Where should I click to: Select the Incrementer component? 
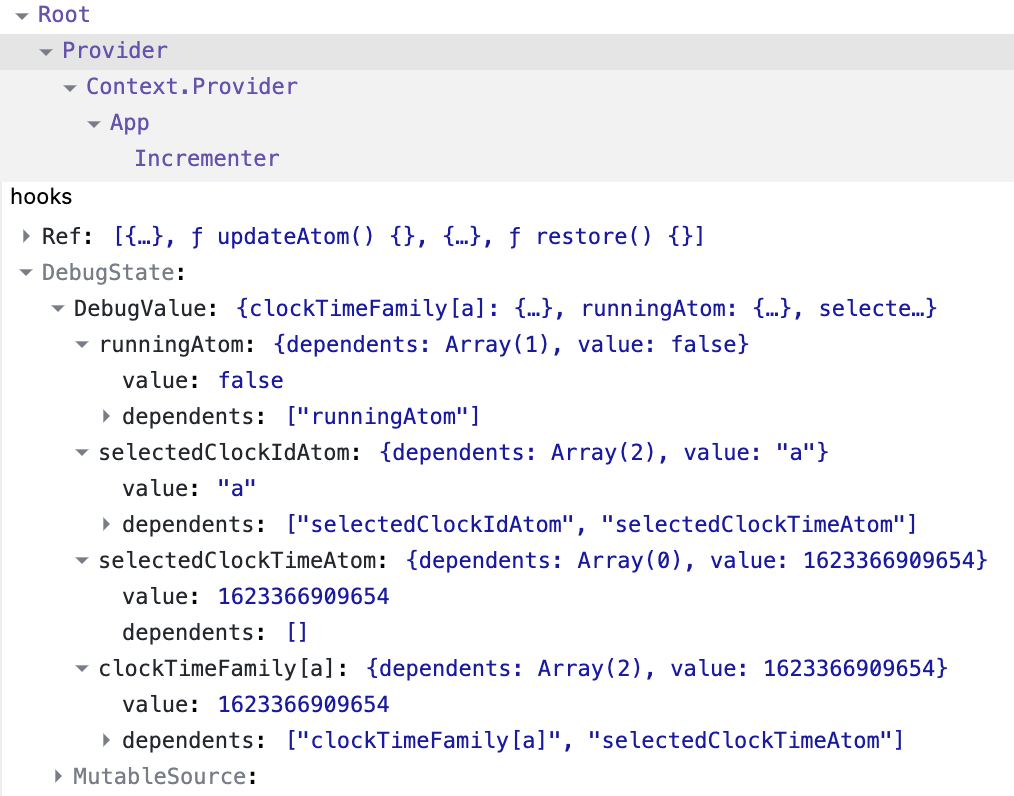207,158
